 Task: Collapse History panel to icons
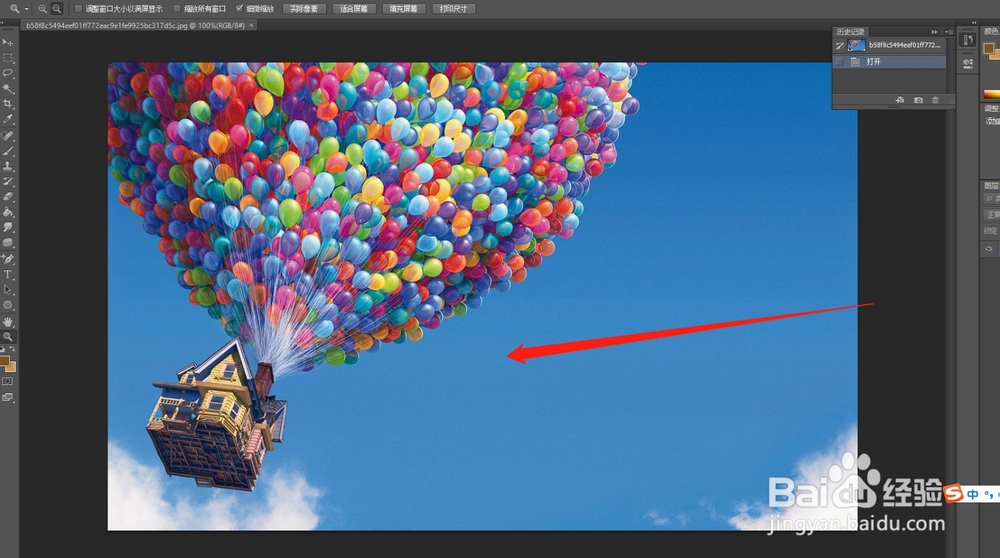click(934, 31)
